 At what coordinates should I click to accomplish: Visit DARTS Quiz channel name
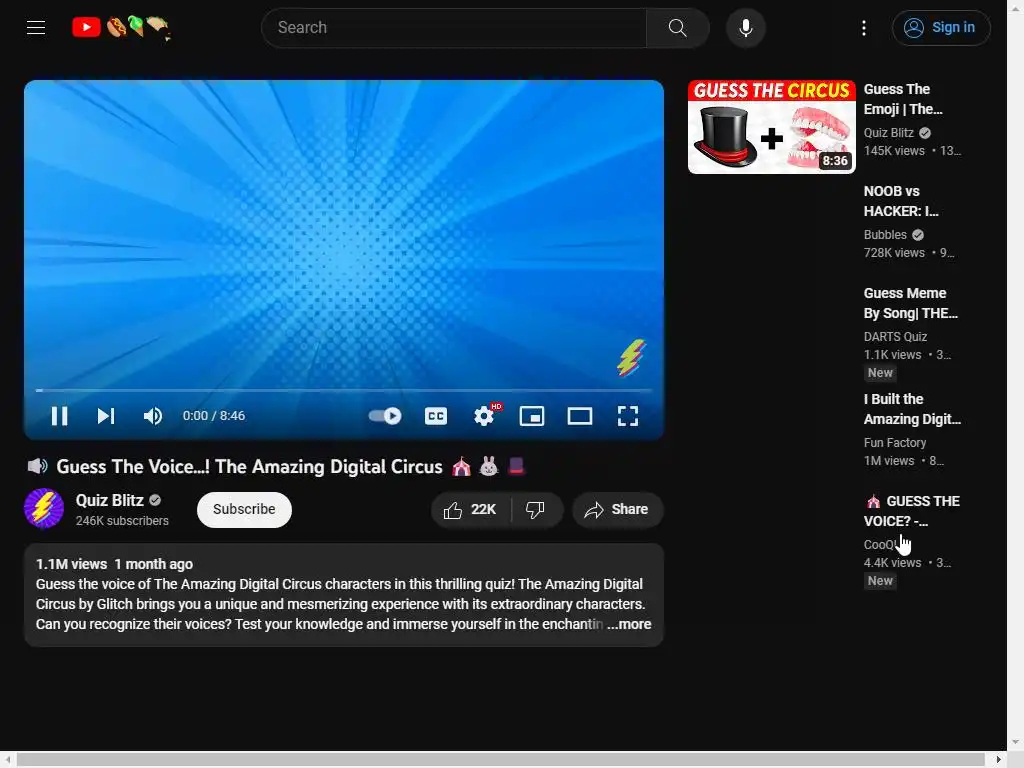(x=895, y=336)
